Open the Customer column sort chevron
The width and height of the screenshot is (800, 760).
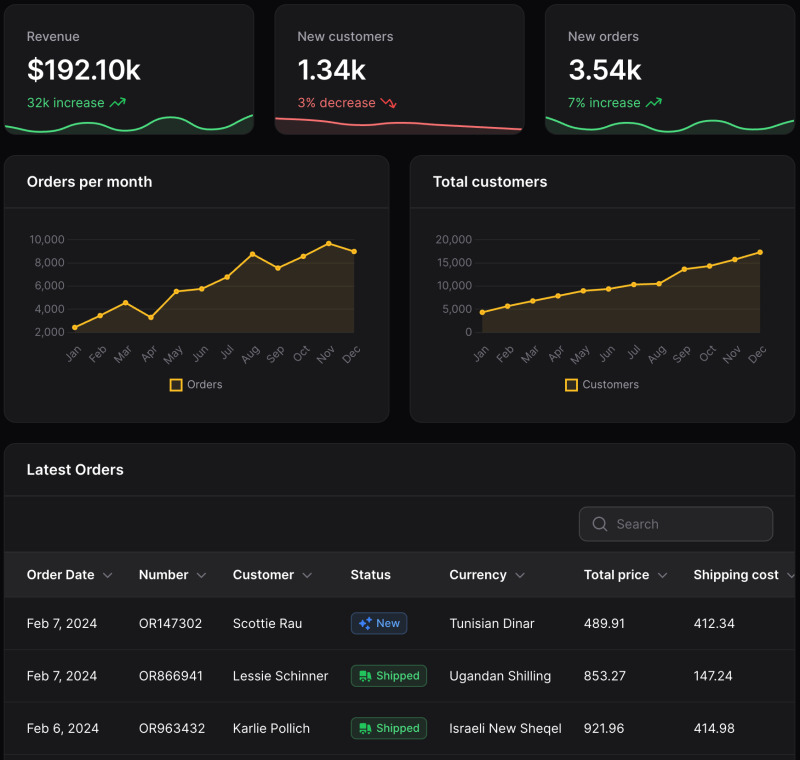(307, 575)
